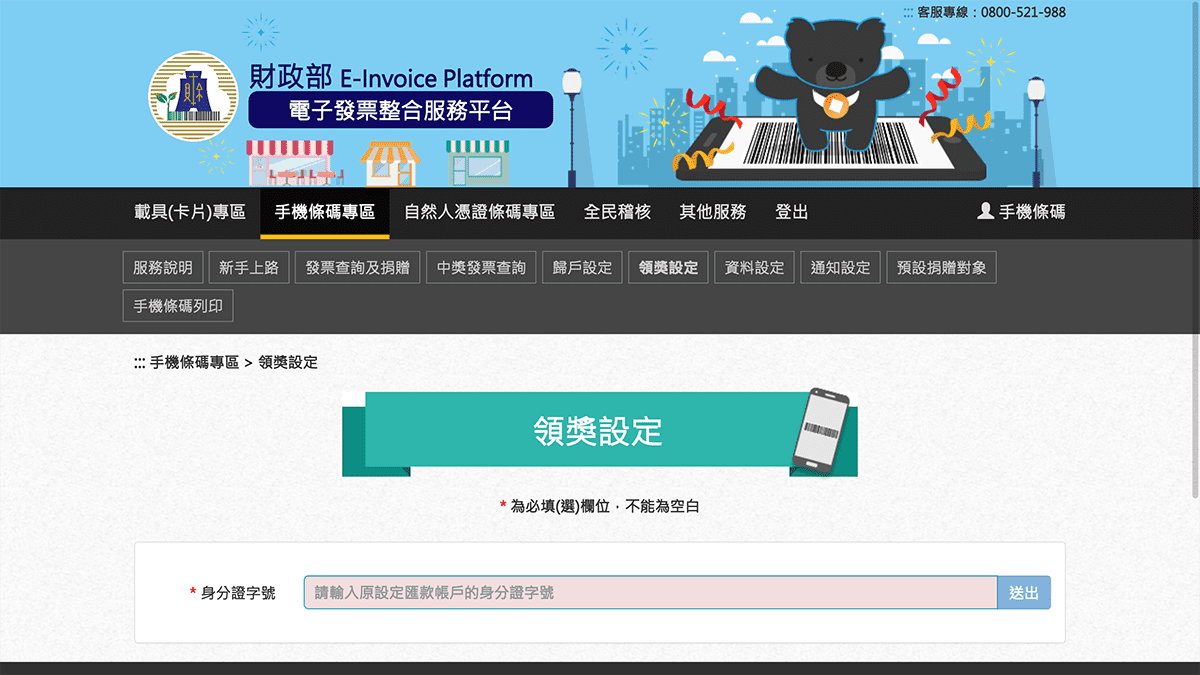1200x675 pixels.
Task: Open 歸戶設定 account aggregation settings
Action: click(x=582, y=266)
